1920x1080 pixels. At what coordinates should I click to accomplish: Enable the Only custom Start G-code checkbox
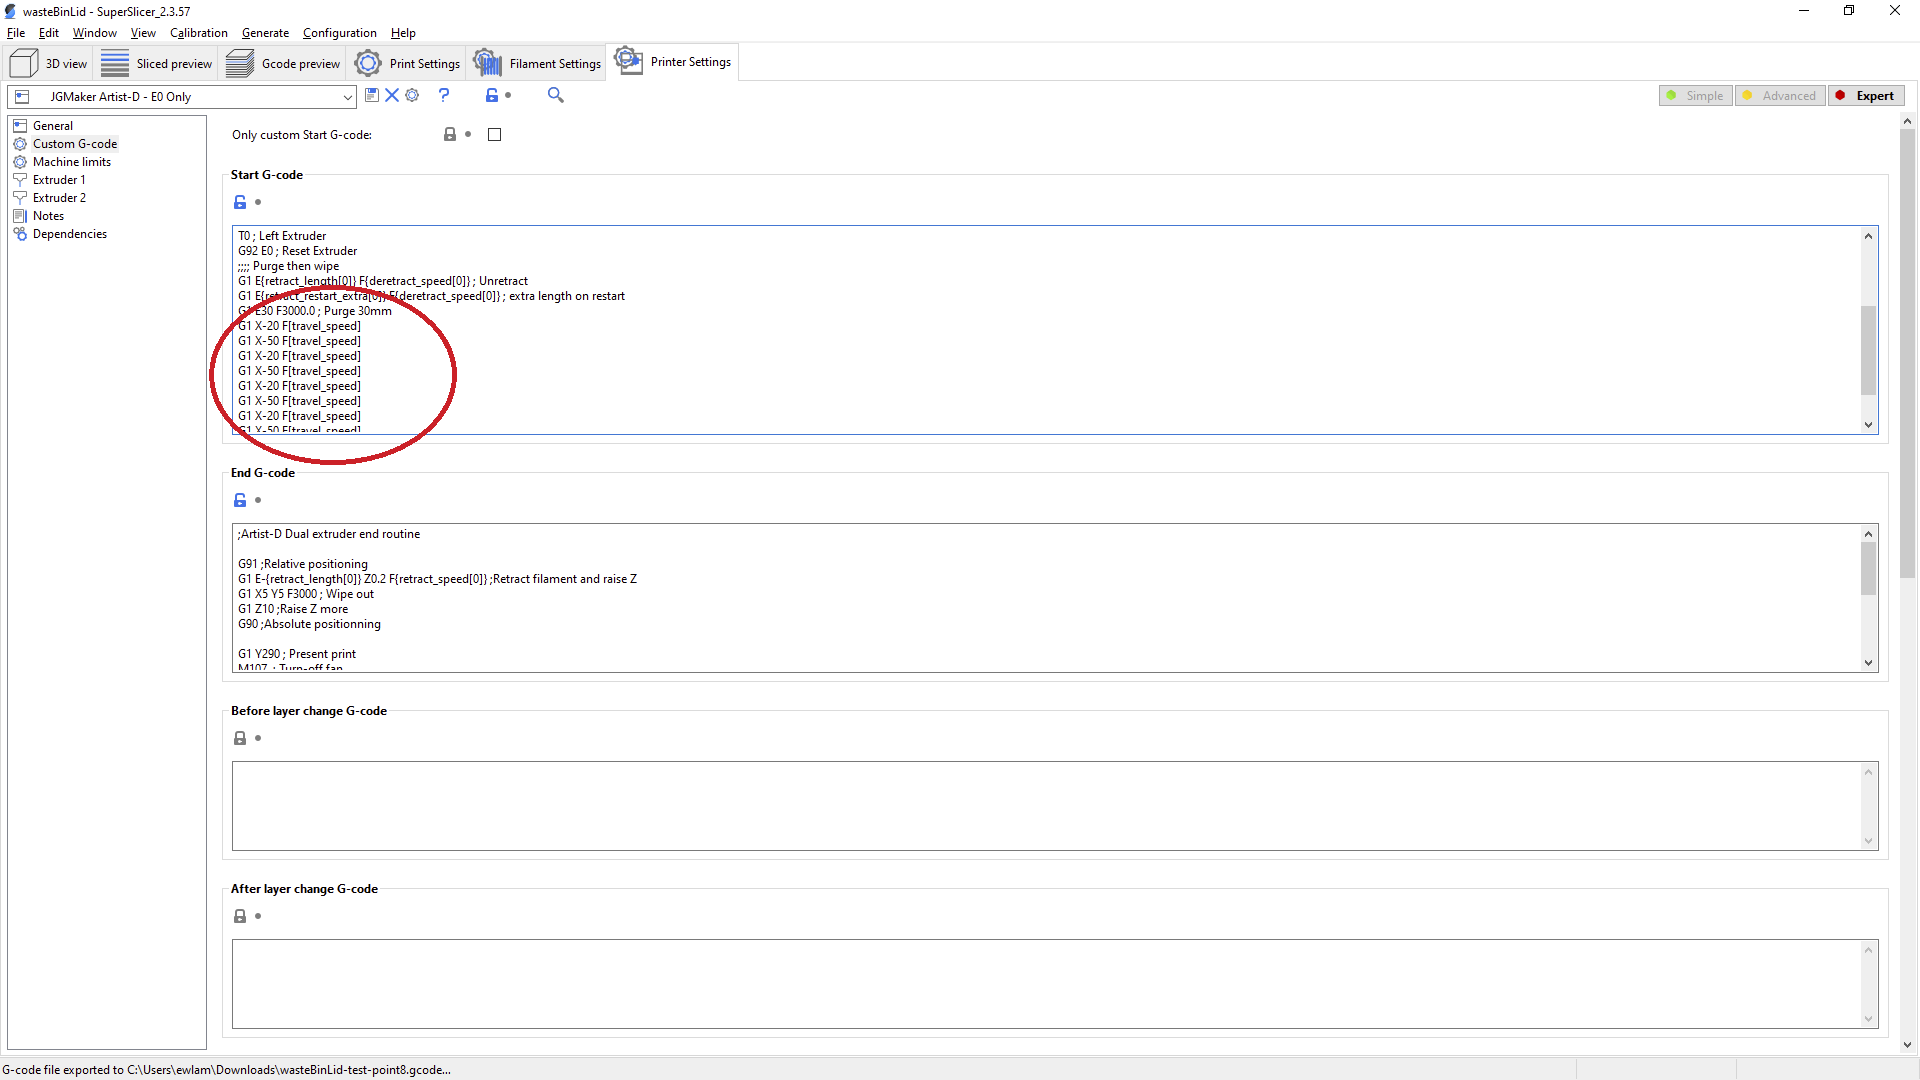coord(493,134)
